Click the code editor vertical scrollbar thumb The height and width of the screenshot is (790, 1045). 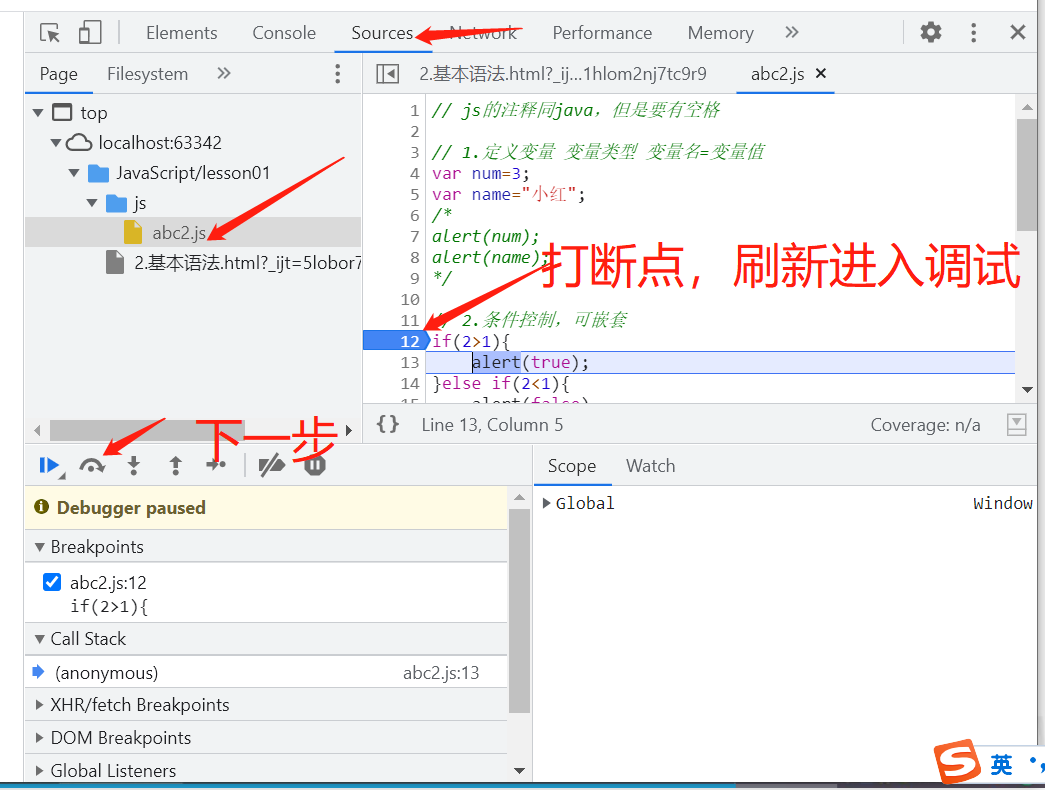click(x=1027, y=175)
